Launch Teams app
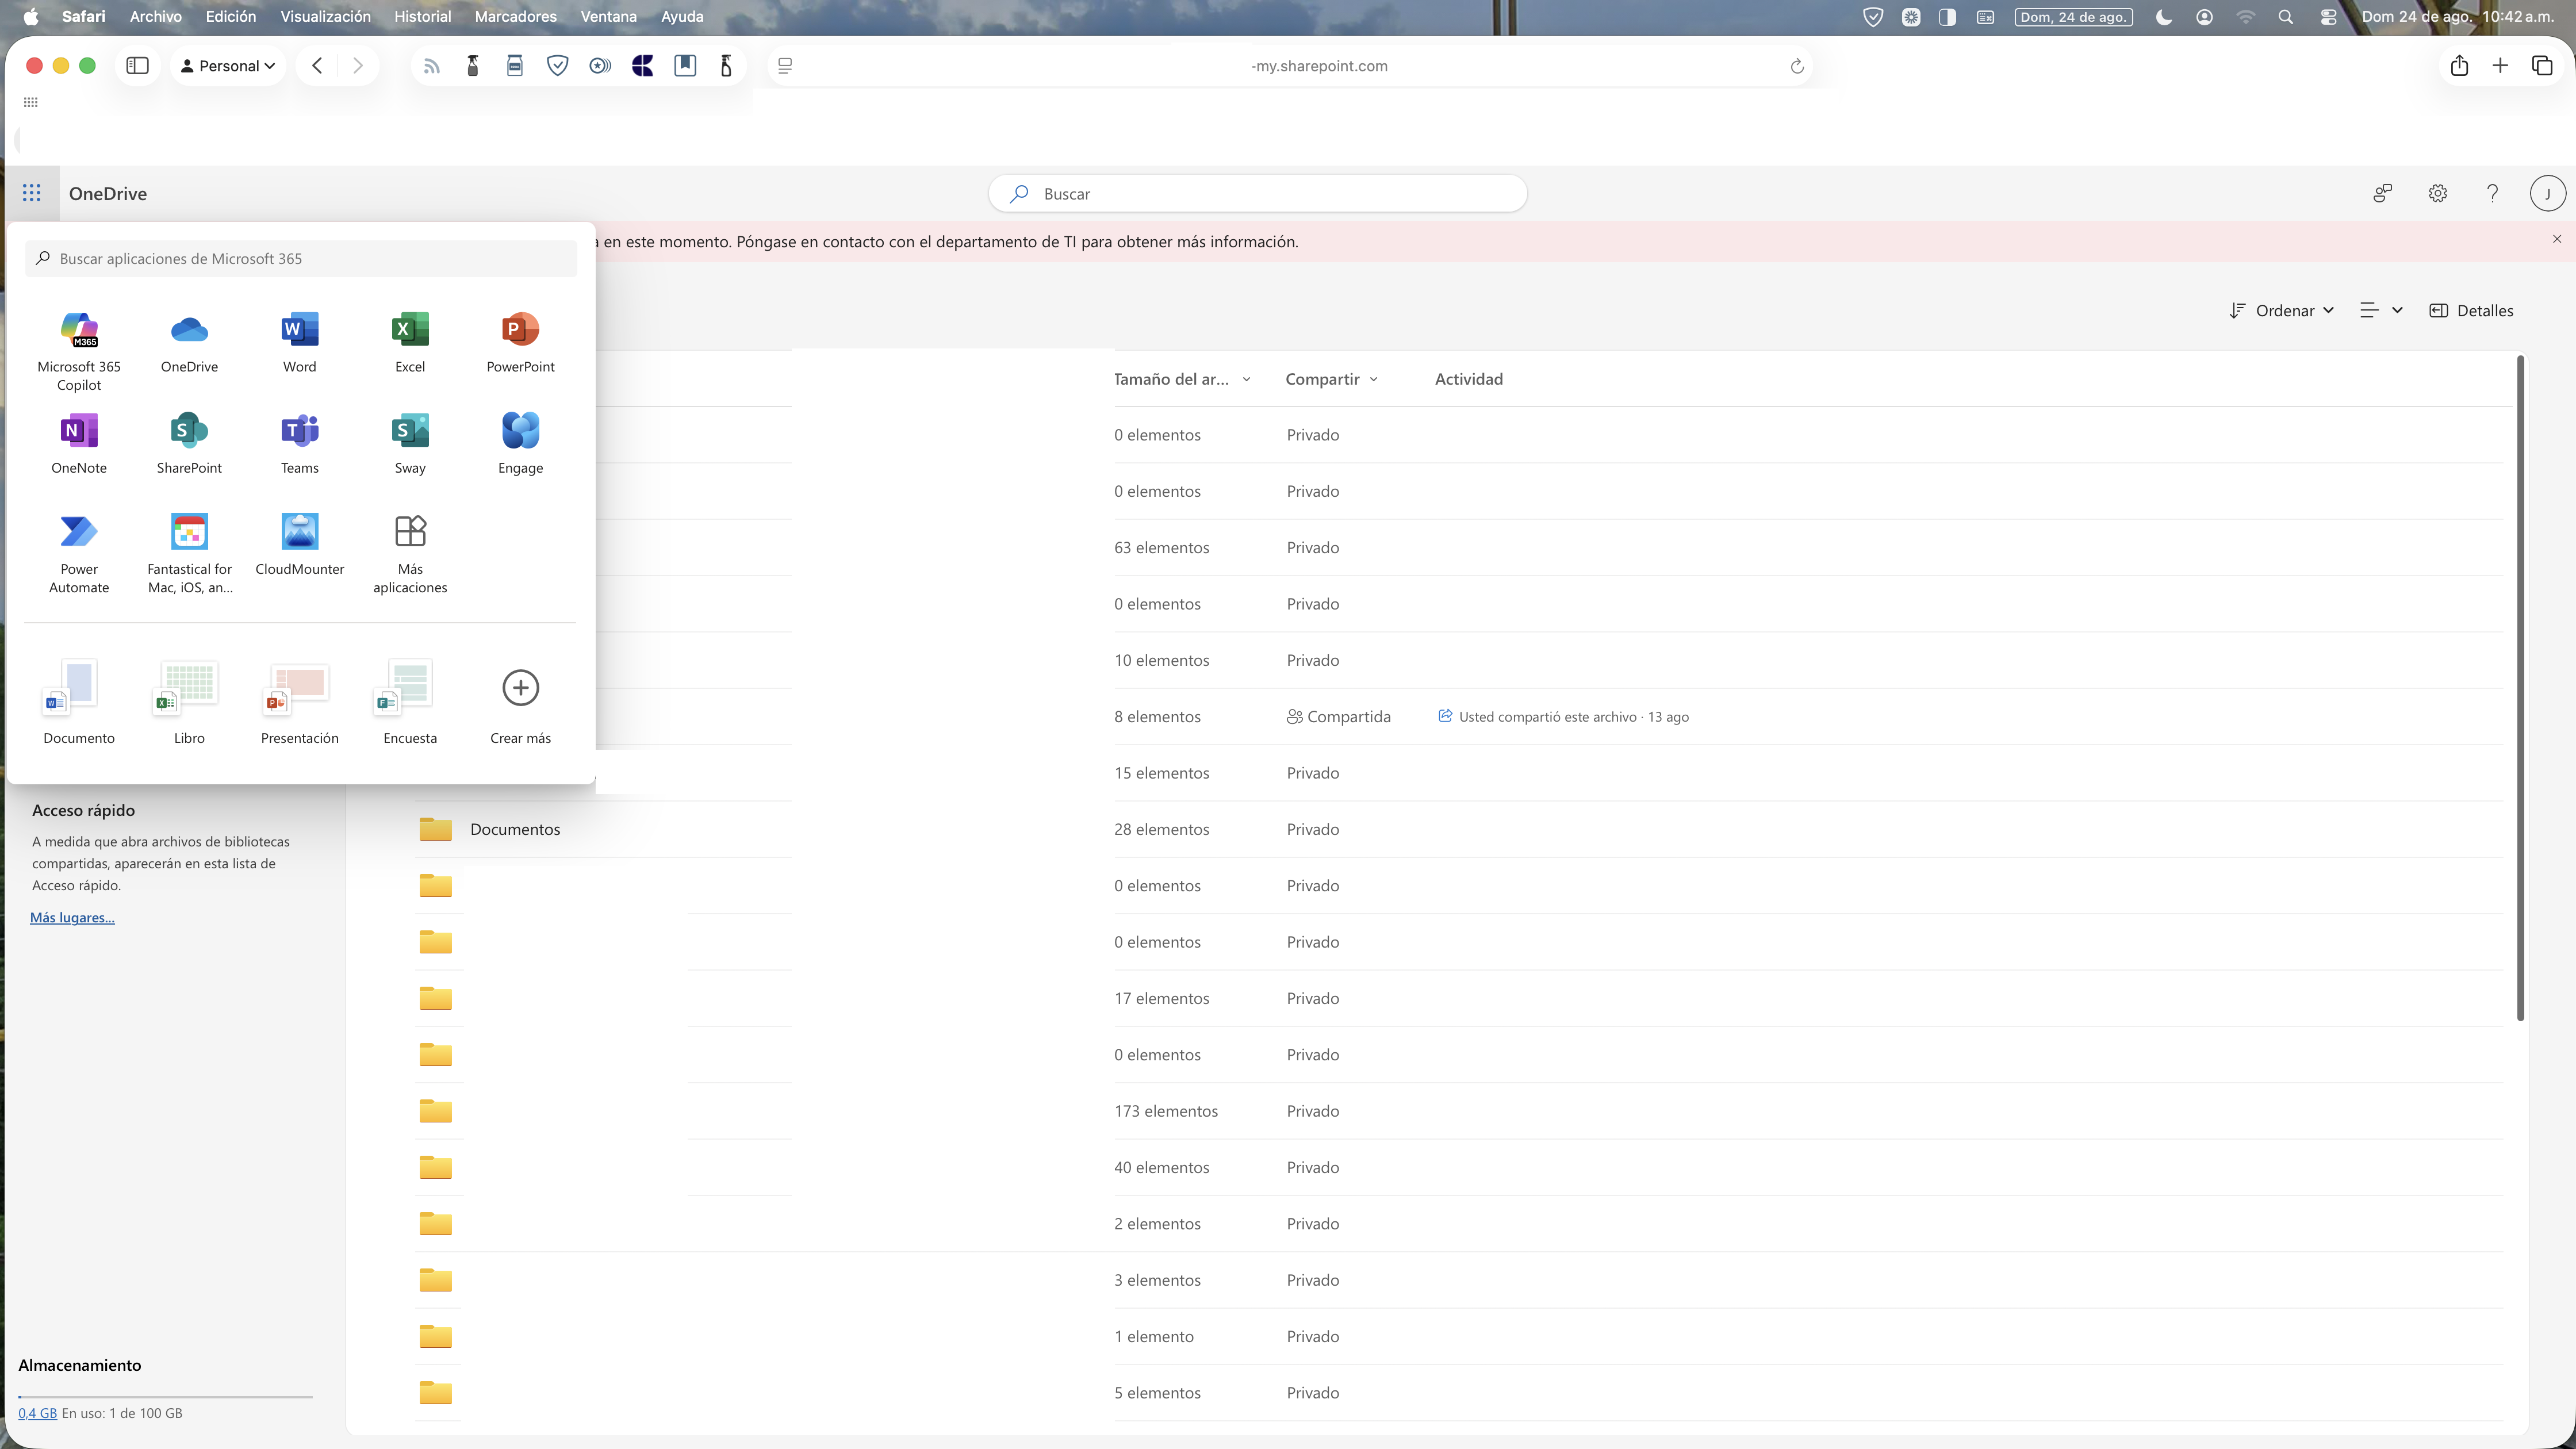The height and width of the screenshot is (1449, 2576). (299, 444)
